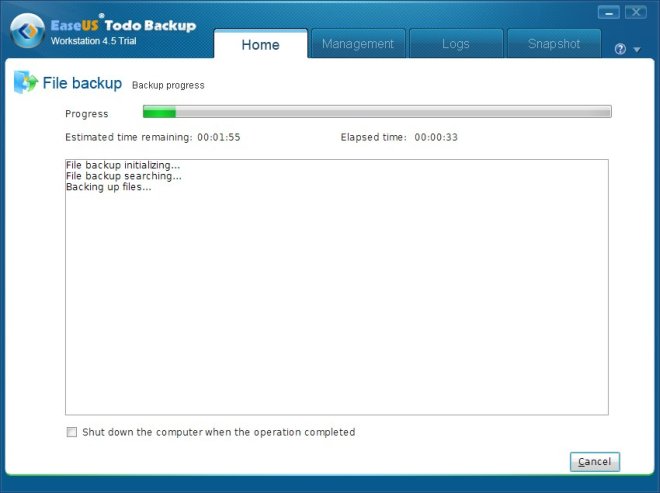
Task: Minimize the Todo Backup window
Action: [609, 13]
